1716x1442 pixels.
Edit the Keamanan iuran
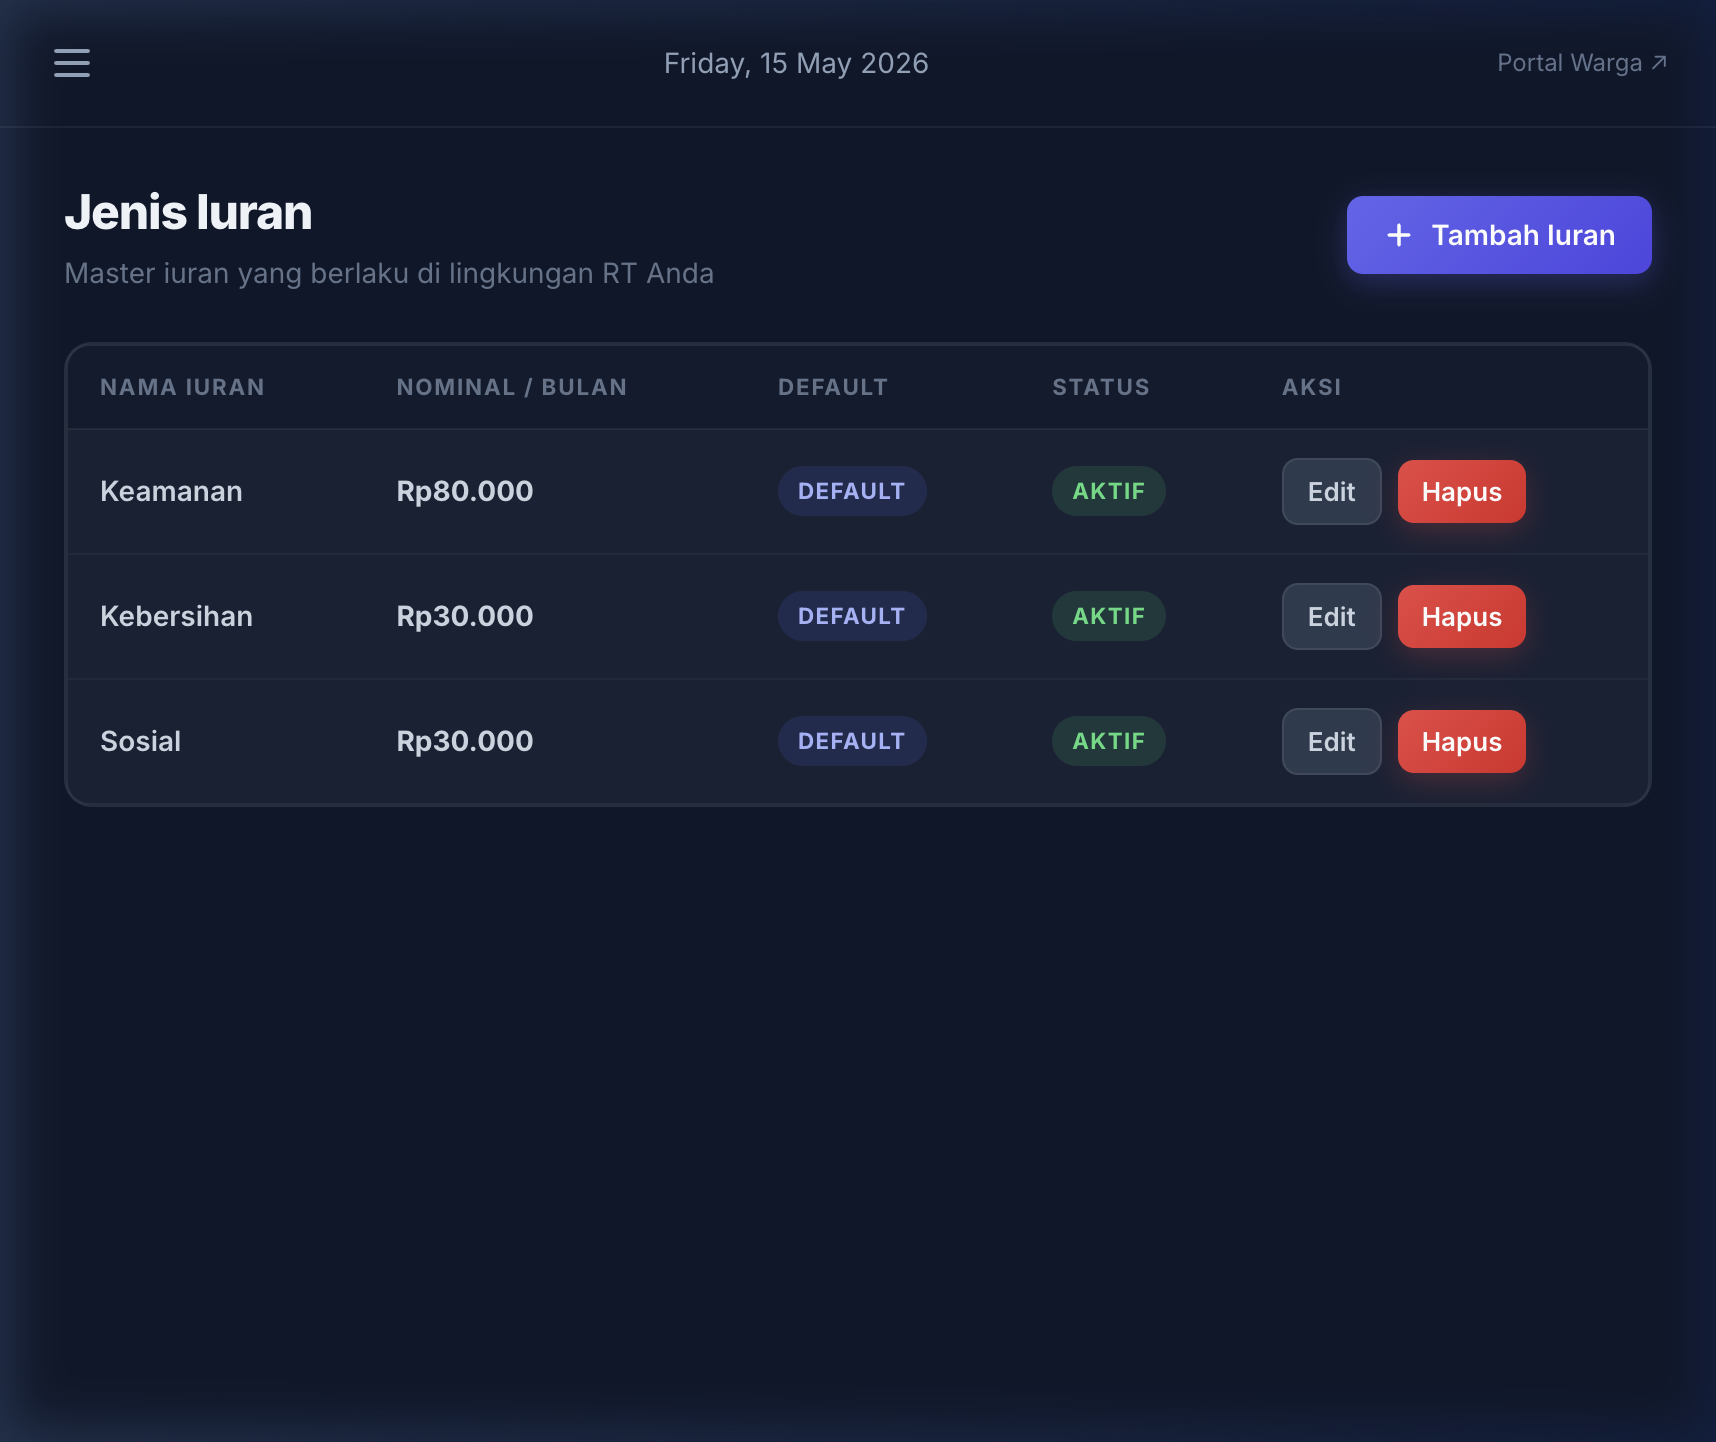[1332, 492]
